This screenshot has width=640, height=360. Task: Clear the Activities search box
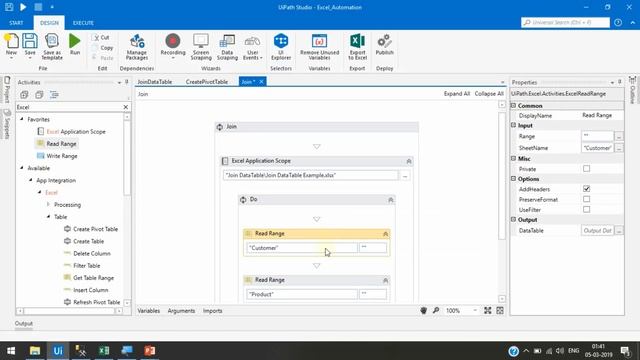click(126, 107)
